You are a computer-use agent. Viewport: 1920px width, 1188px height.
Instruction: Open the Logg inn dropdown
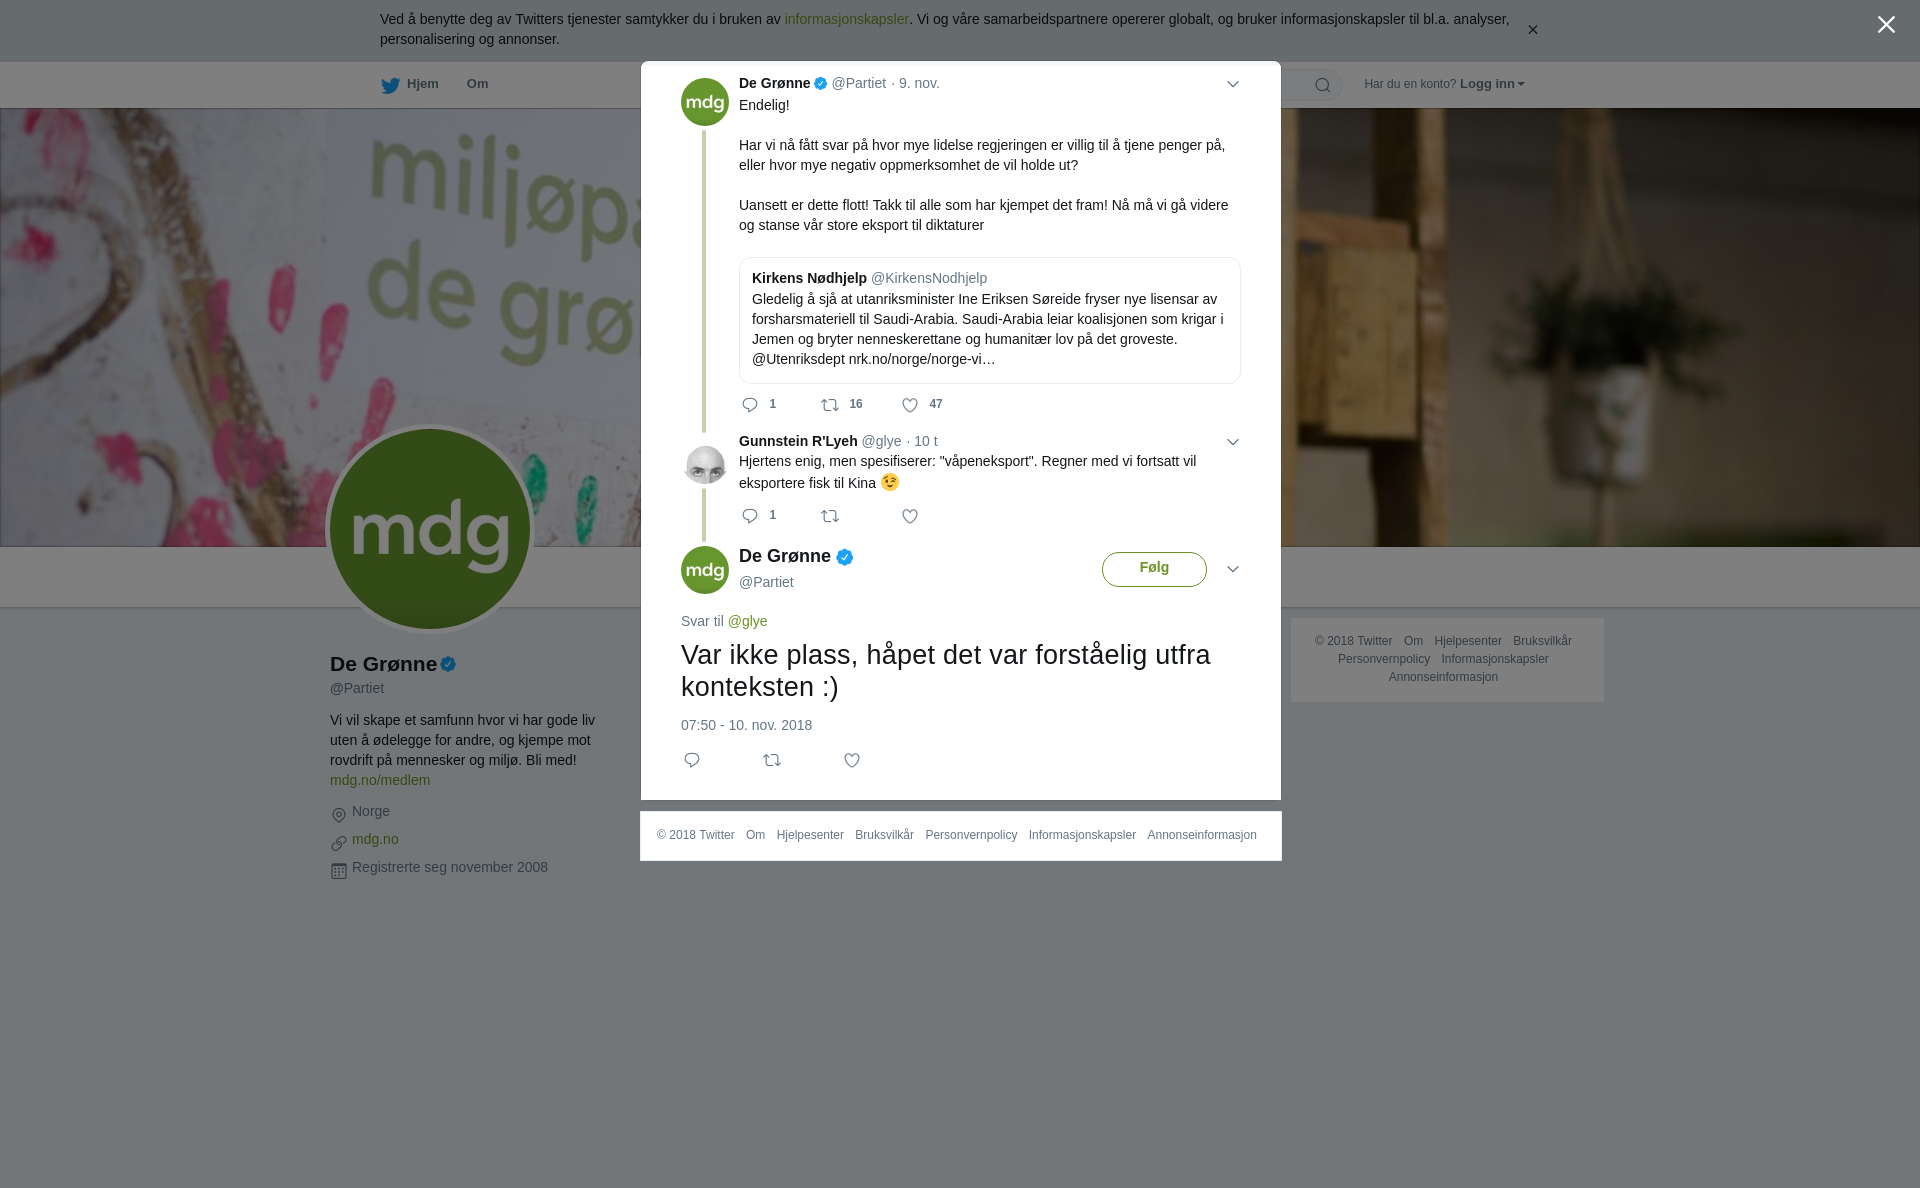[x=1492, y=84]
